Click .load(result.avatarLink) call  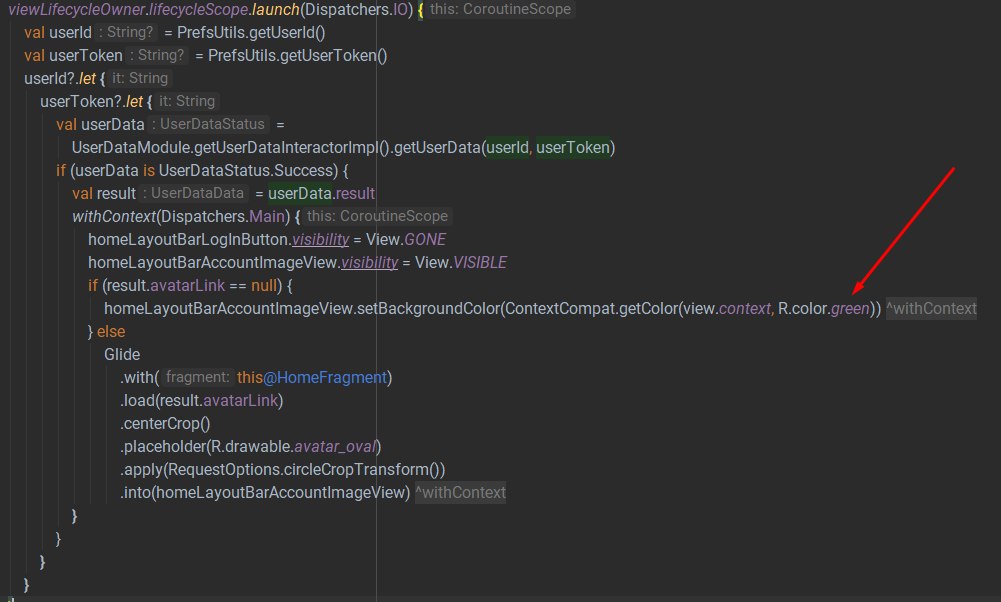[x=201, y=400]
